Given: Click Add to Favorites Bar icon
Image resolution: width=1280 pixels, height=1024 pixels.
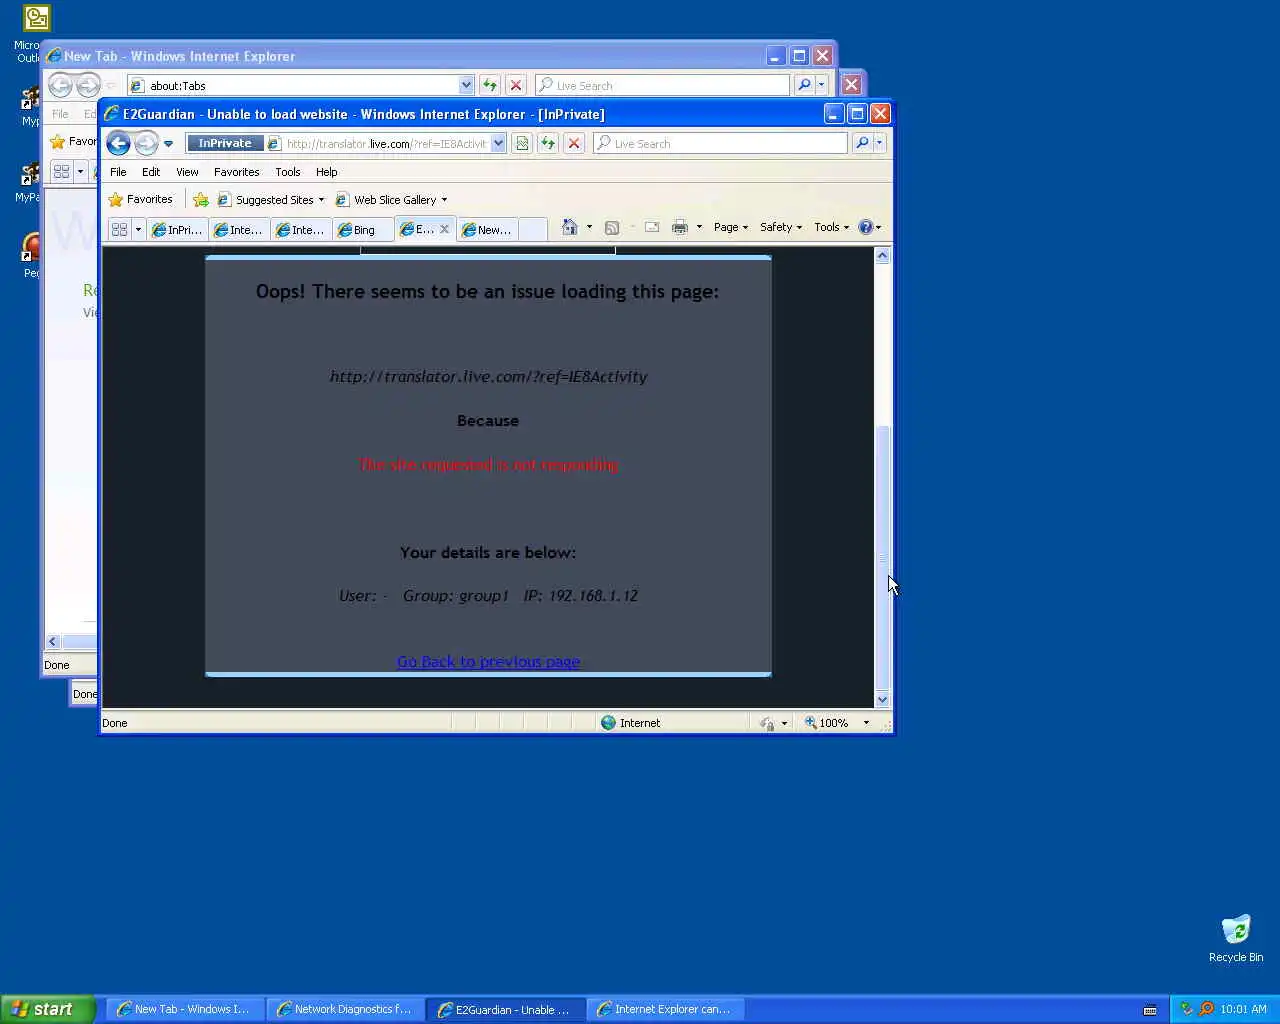Looking at the screenshot, I should (x=201, y=199).
